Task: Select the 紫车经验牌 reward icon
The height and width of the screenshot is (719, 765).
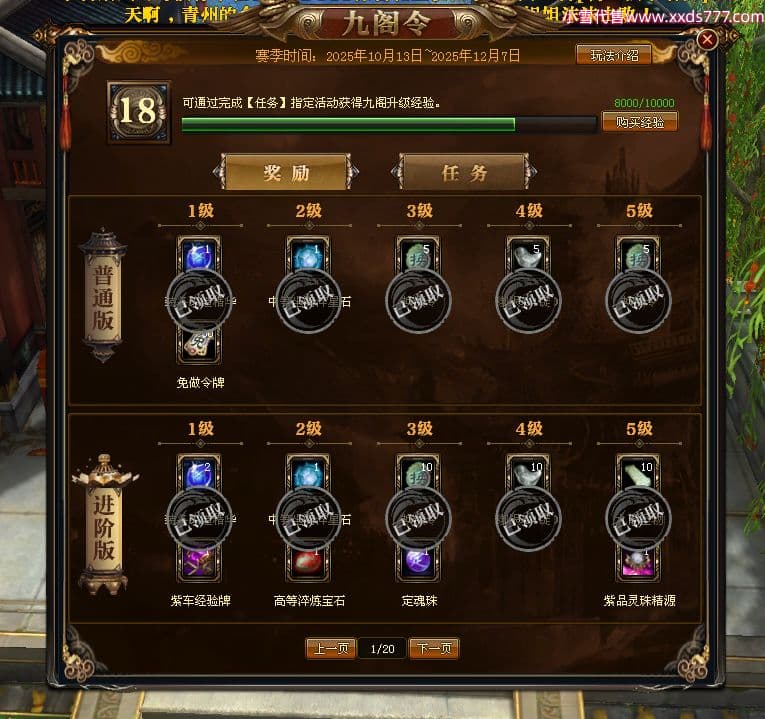Action: (x=199, y=564)
